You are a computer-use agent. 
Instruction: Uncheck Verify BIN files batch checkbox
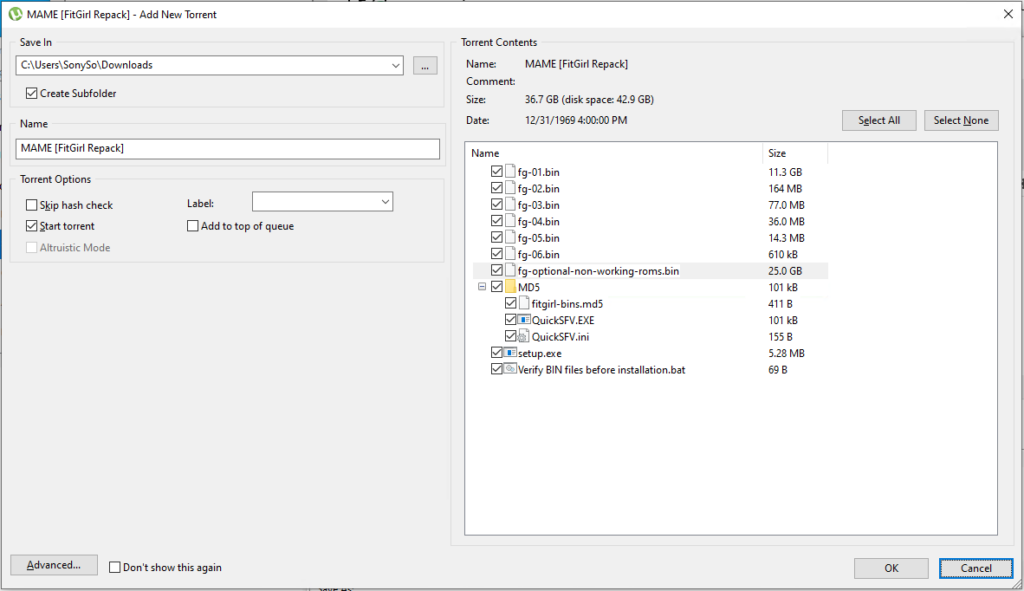click(x=496, y=369)
